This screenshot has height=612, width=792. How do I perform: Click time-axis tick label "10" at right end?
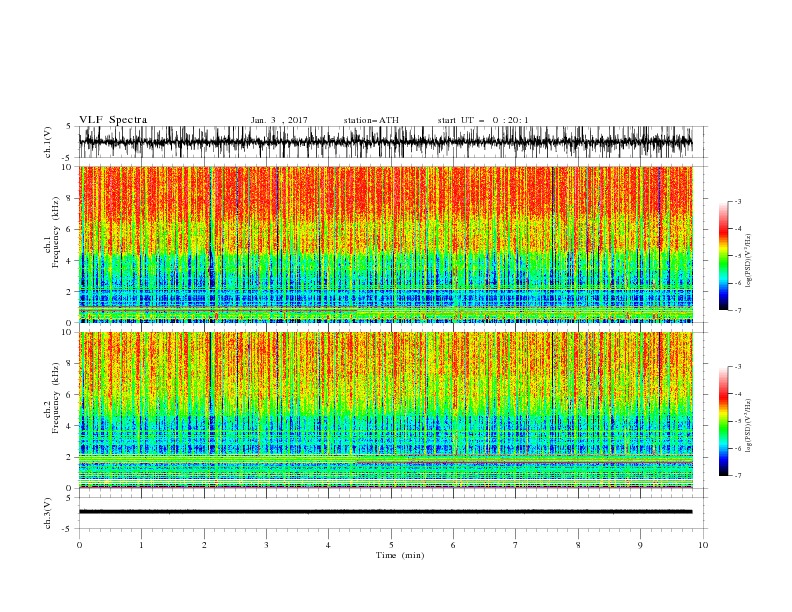click(703, 545)
